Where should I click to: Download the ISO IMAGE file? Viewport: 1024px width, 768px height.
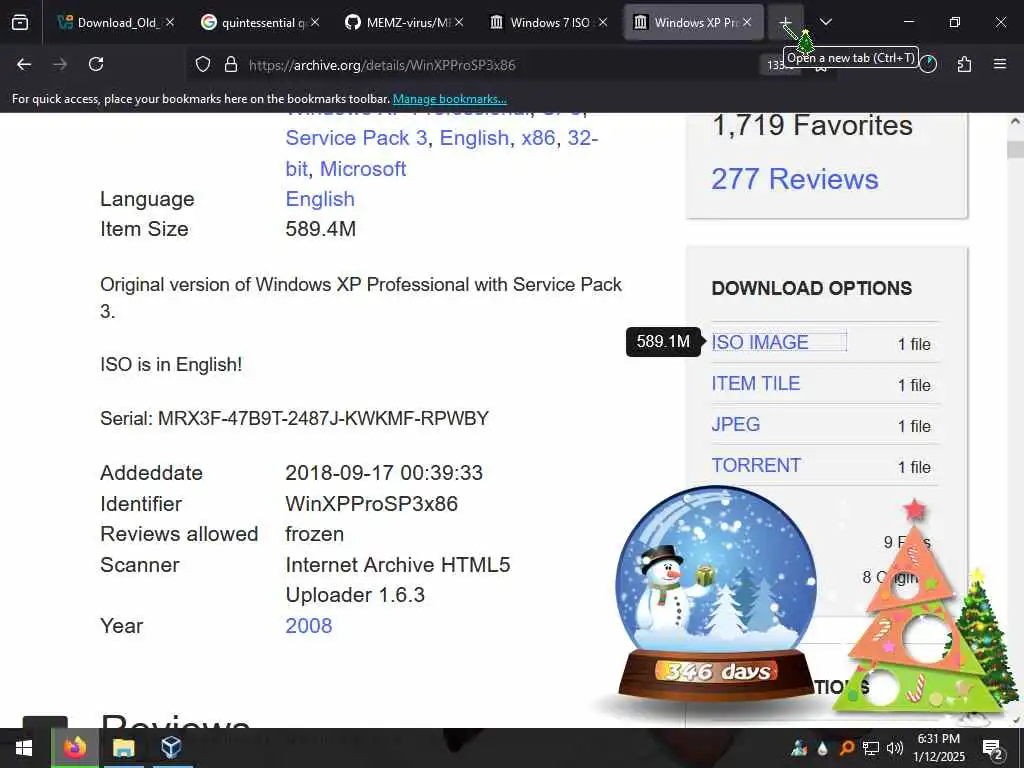pyautogui.click(x=760, y=342)
